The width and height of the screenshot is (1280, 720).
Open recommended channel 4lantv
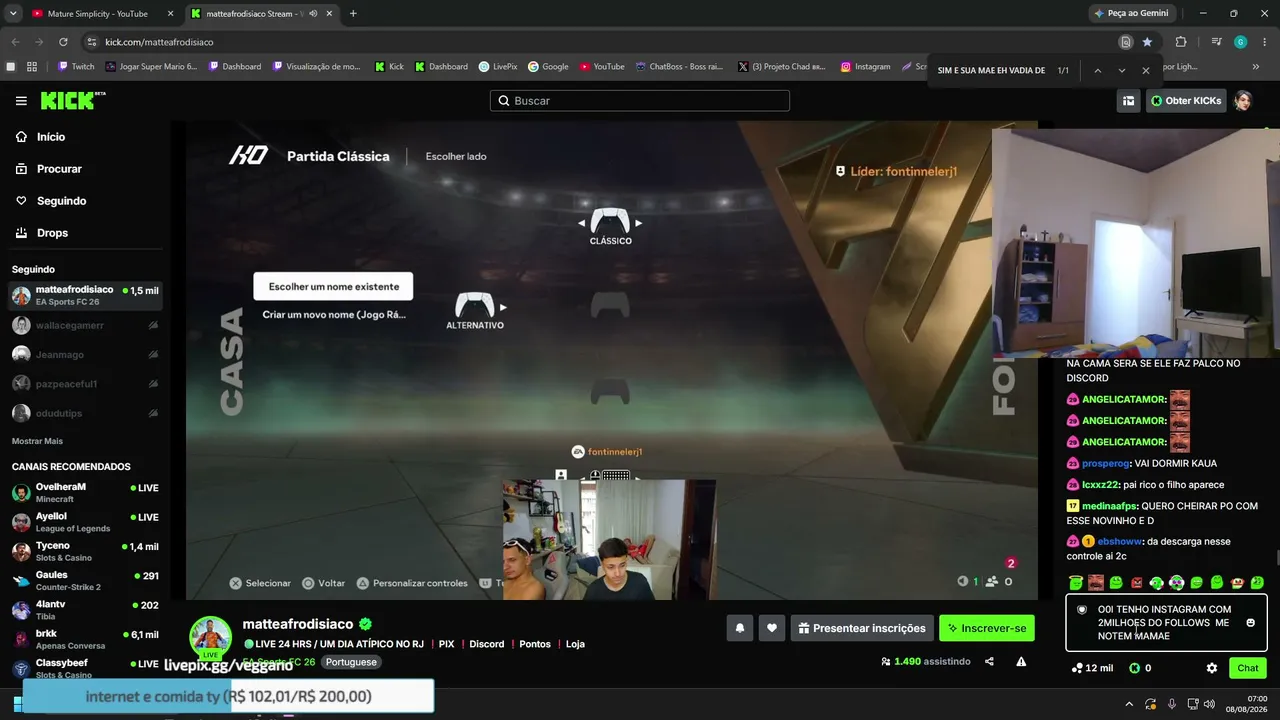point(85,610)
